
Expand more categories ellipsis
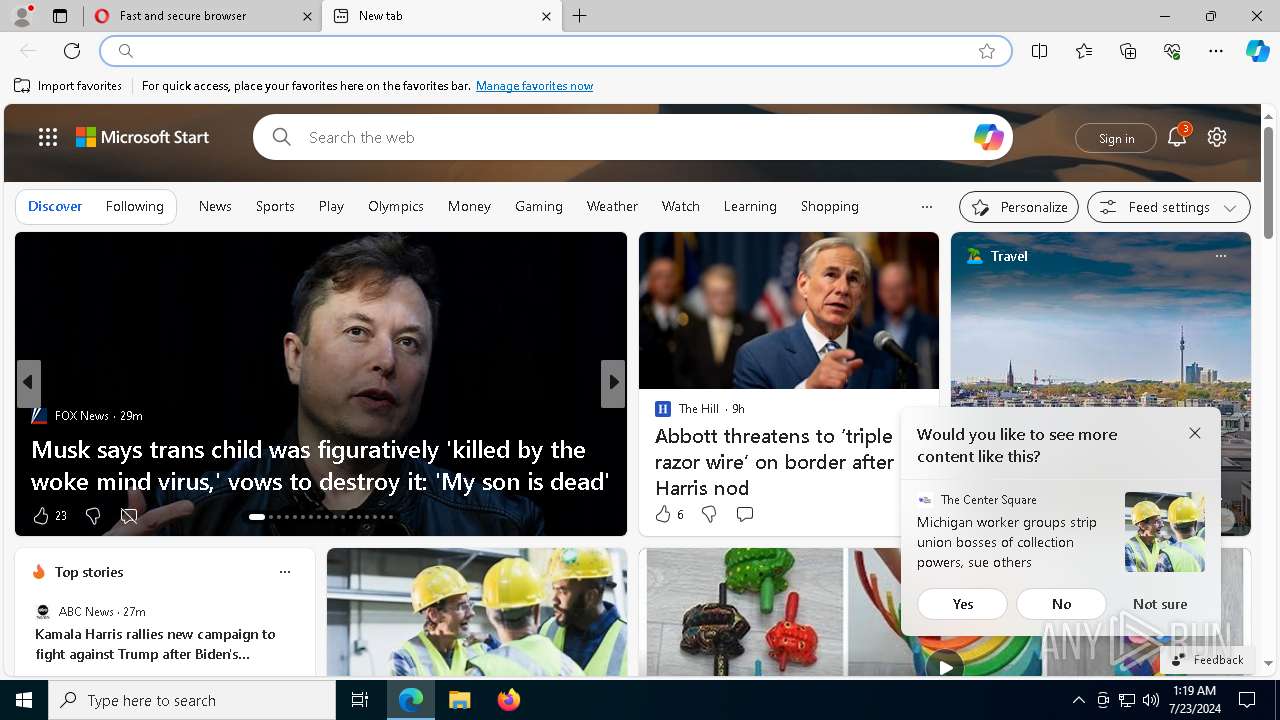point(927,207)
